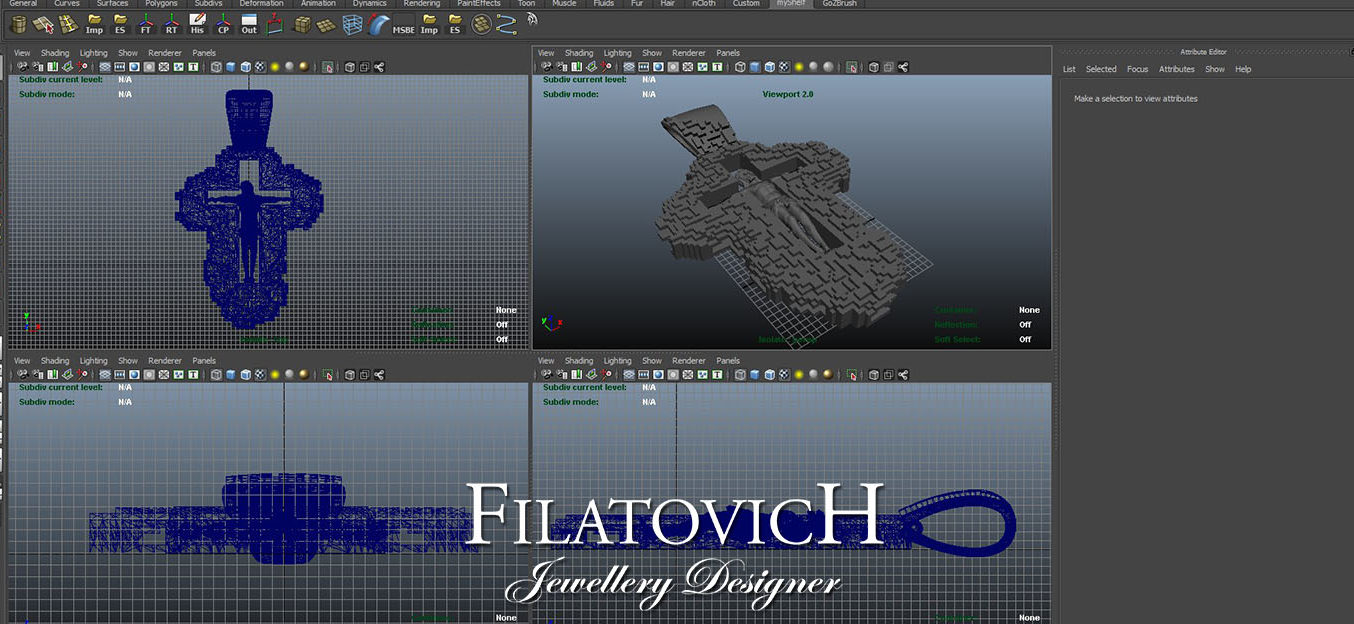The height and width of the screenshot is (624, 1354).
Task: Switch to the Custom shelf tab
Action: click(746, 4)
